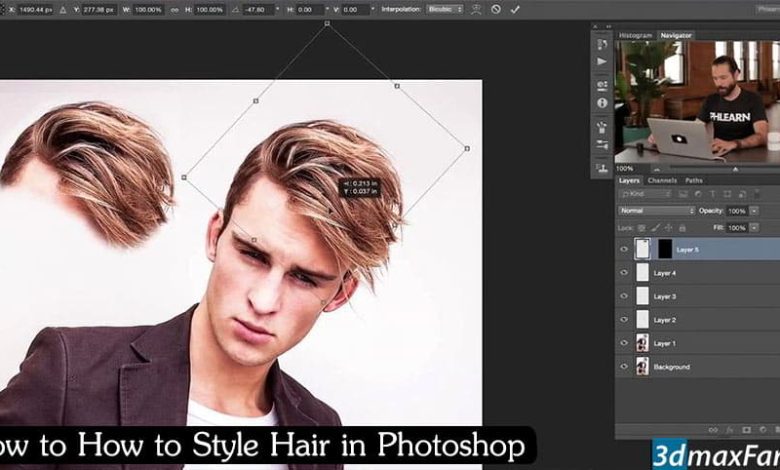This screenshot has height=470, width=780.
Task: Select Layer 5 image thumbnail
Action: click(x=643, y=249)
